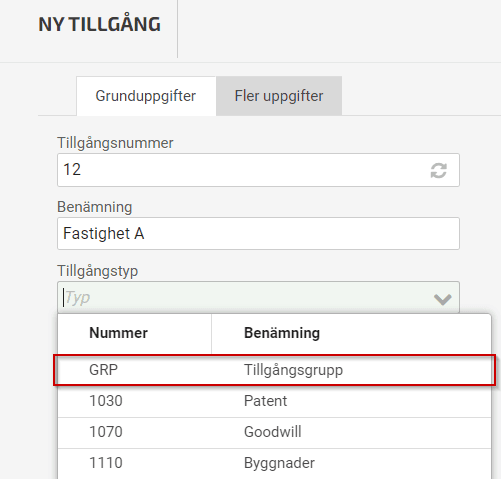Image resolution: width=501 pixels, height=479 pixels.
Task: Click the NY TILLGÅNG heading
Action: (x=99, y=24)
